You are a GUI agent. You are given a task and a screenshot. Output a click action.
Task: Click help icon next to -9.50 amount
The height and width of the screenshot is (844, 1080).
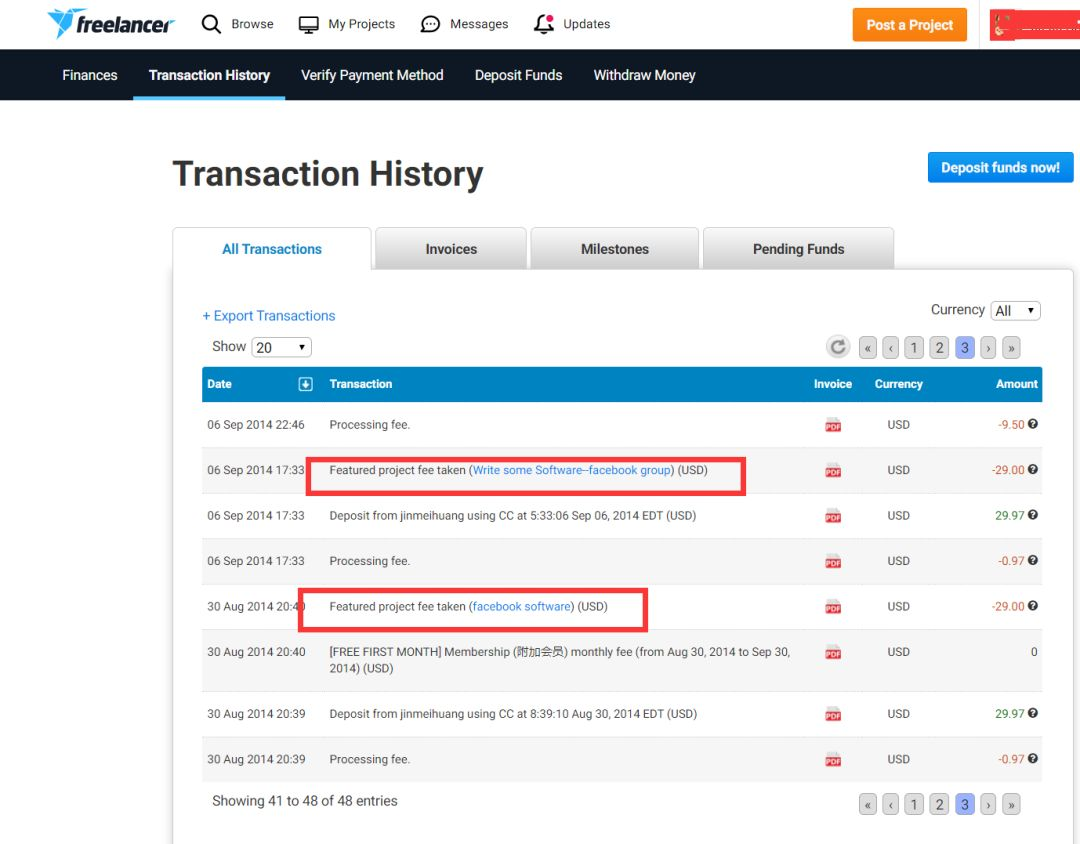pyautogui.click(x=1032, y=424)
